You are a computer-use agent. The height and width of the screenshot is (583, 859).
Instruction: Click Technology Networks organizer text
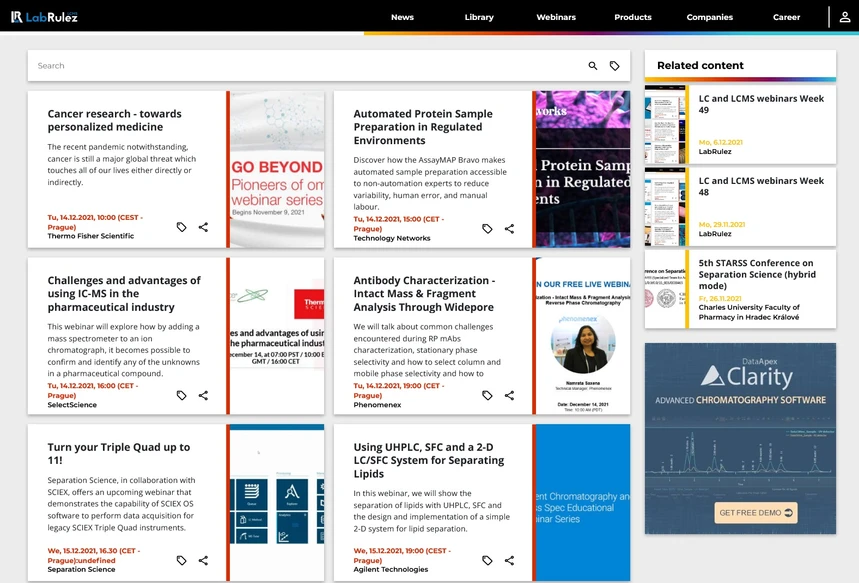point(392,238)
